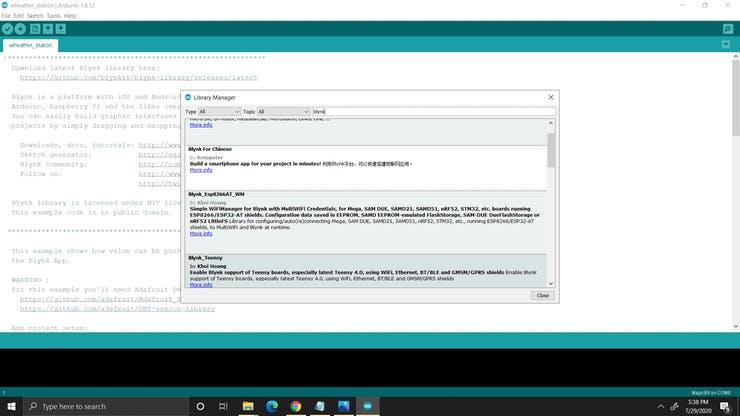Open More info for Blynk For Chinese
Screen dimensions: 740x416
point(201,170)
